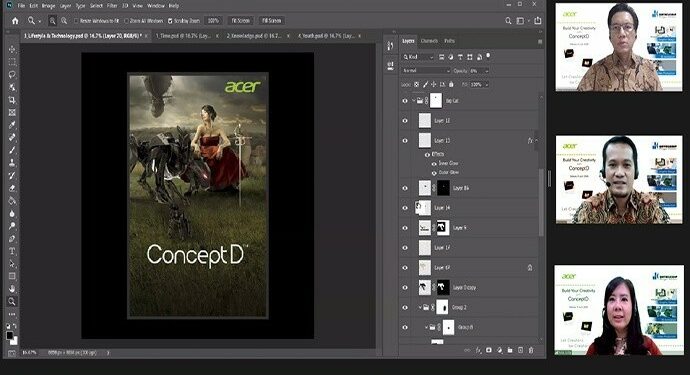Select the Eyedropper tool
This screenshot has width=690, height=375.
[12, 125]
